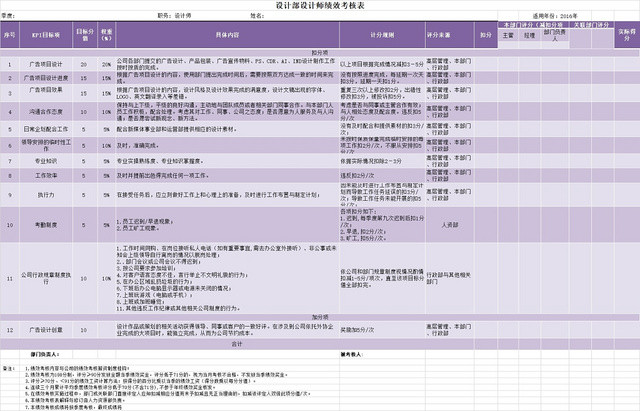Click the 姓名 label cell
This screenshot has height=411, width=640.
click(258, 16)
